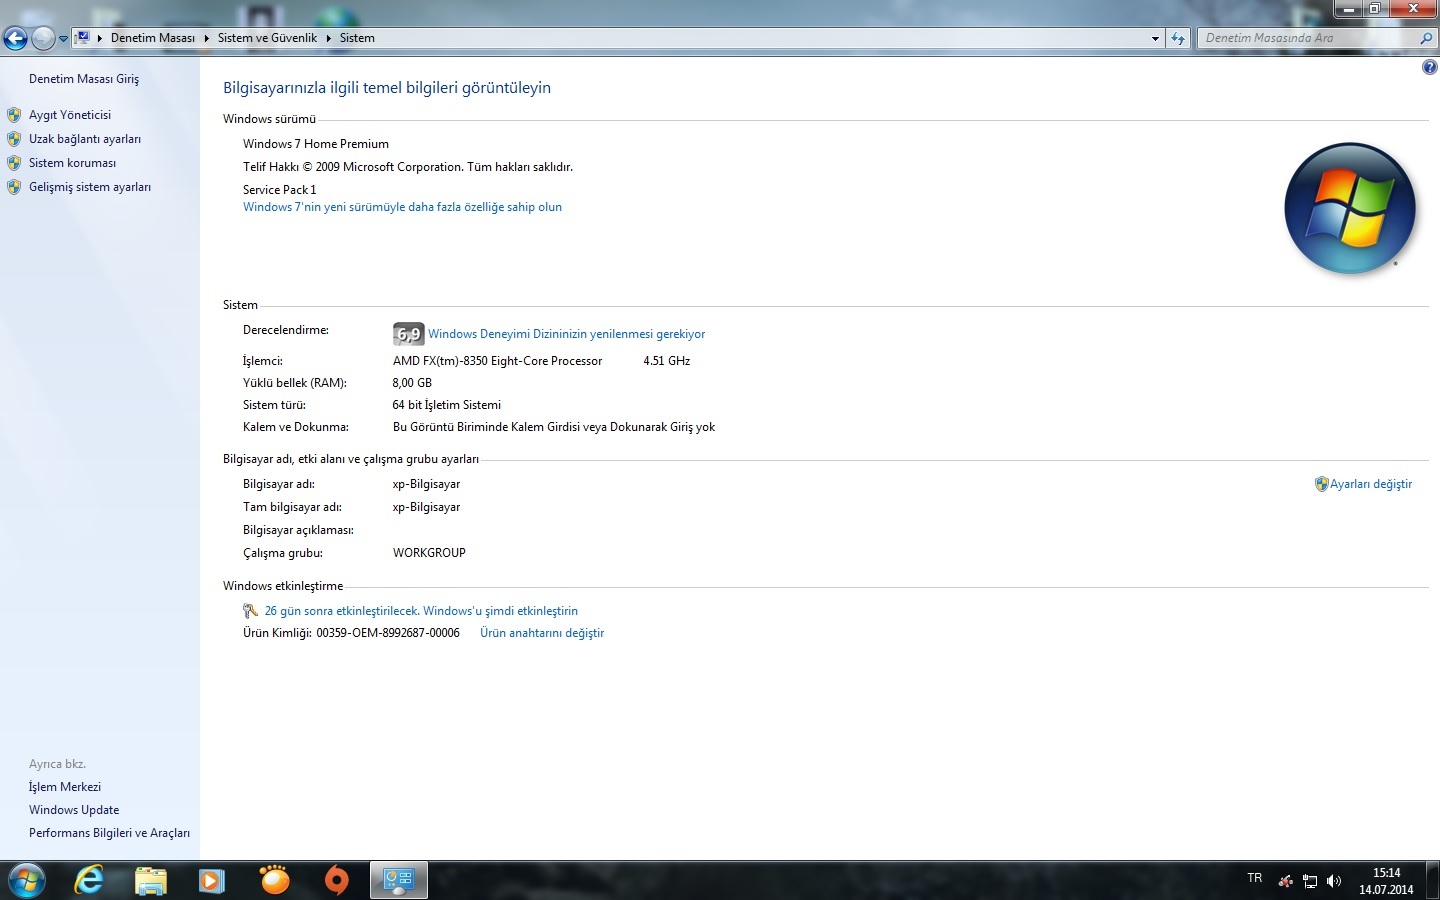Open Denetim Masası Giriş

pyautogui.click(x=84, y=79)
